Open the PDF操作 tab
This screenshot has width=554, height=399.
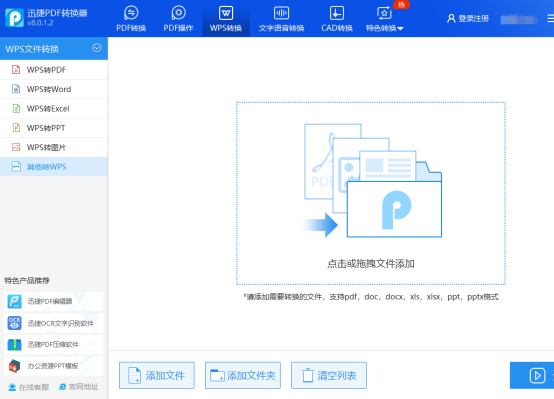[178, 19]
